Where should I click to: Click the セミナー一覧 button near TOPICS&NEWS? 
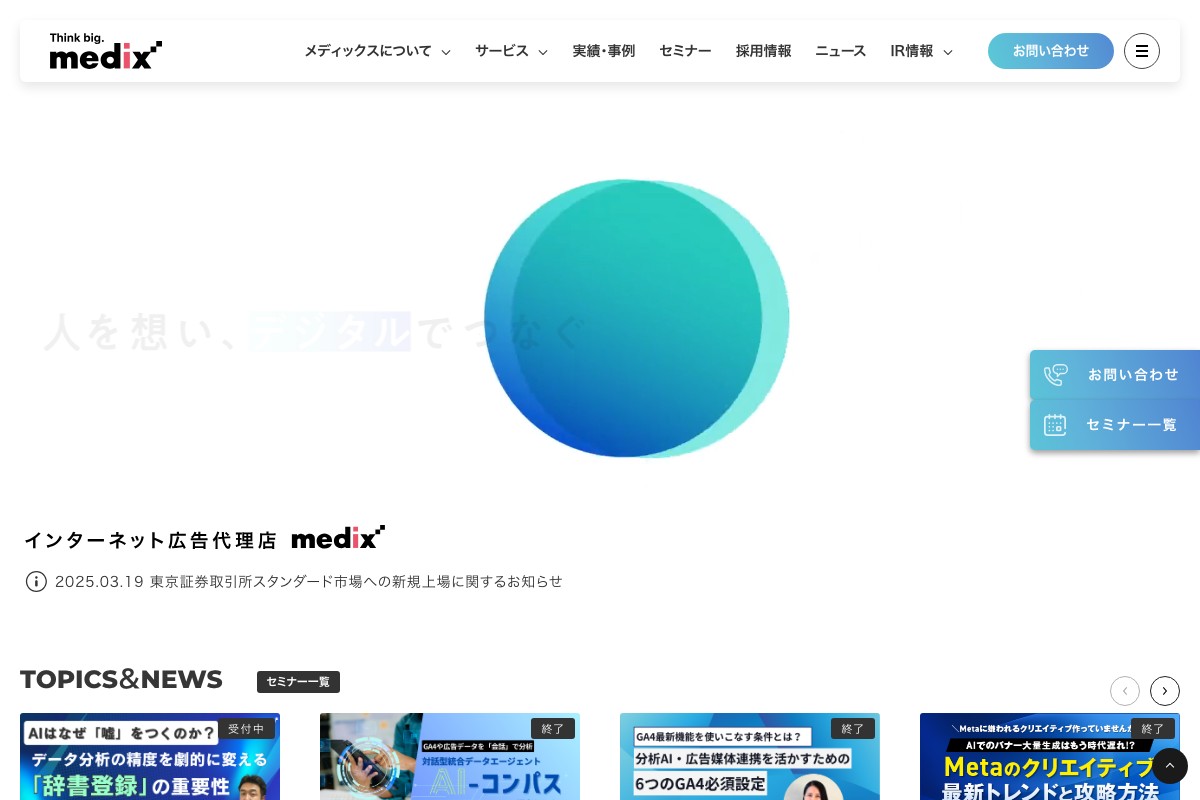298,681
